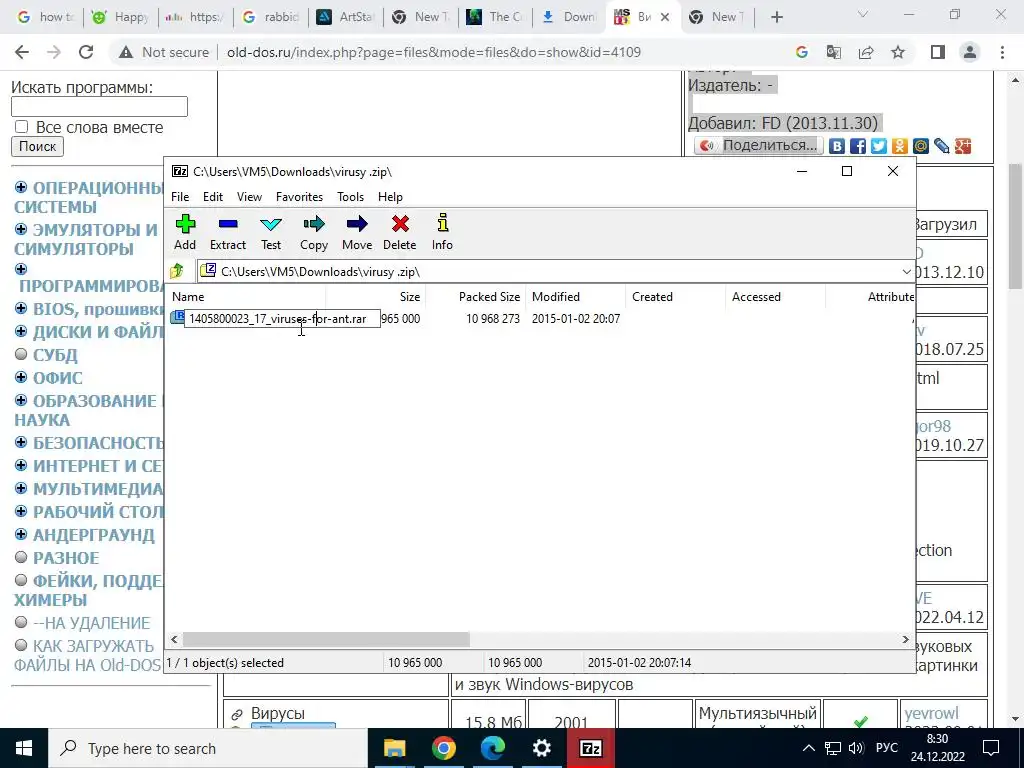Image resolution: width=1024 pixels, height=768 pixels.
Task: Open the View menu
Action: coord(249,197)
